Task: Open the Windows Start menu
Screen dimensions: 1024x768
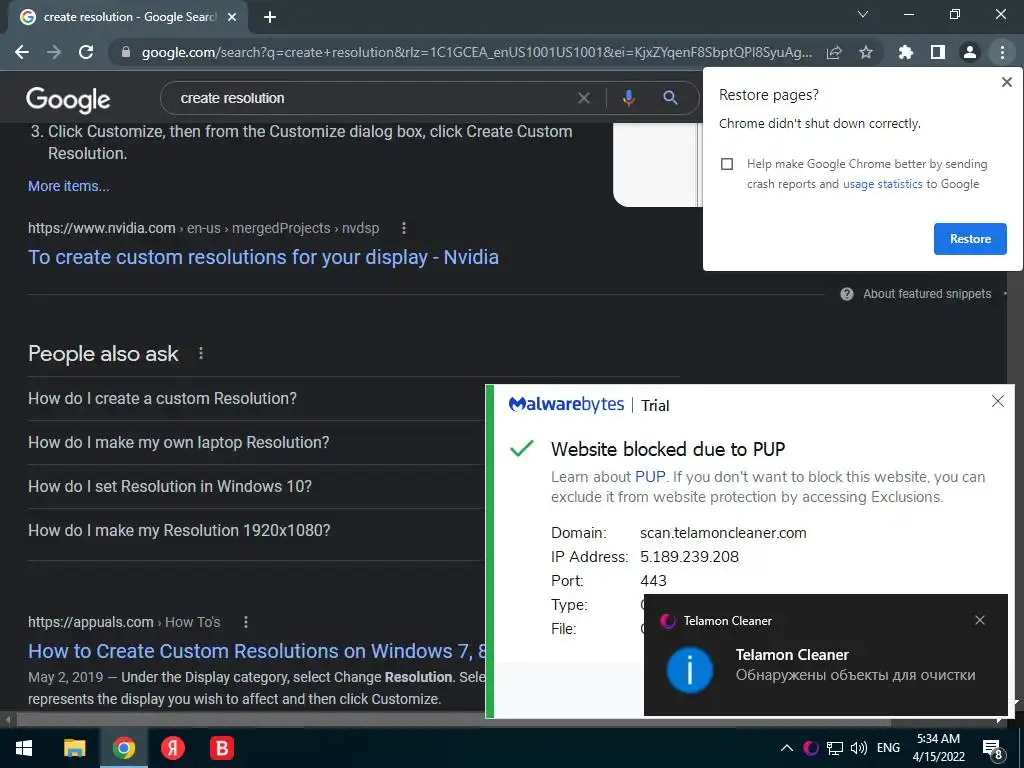Action: point(24,748)
